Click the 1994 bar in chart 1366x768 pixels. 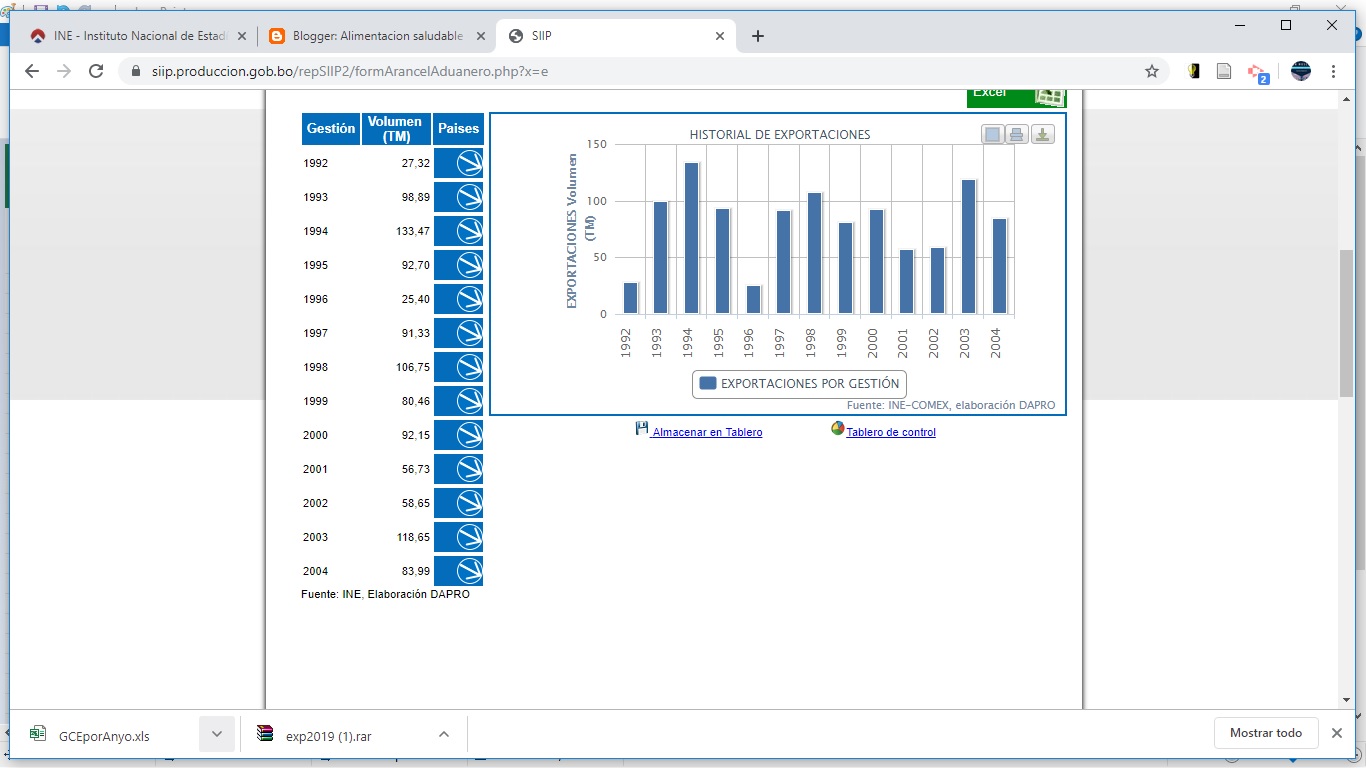click(691, 238)
